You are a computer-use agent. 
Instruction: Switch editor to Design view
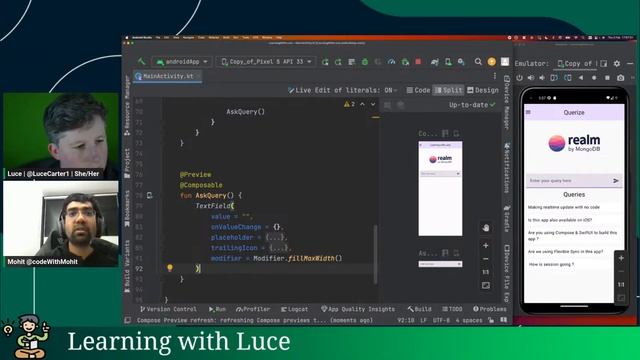482,90
